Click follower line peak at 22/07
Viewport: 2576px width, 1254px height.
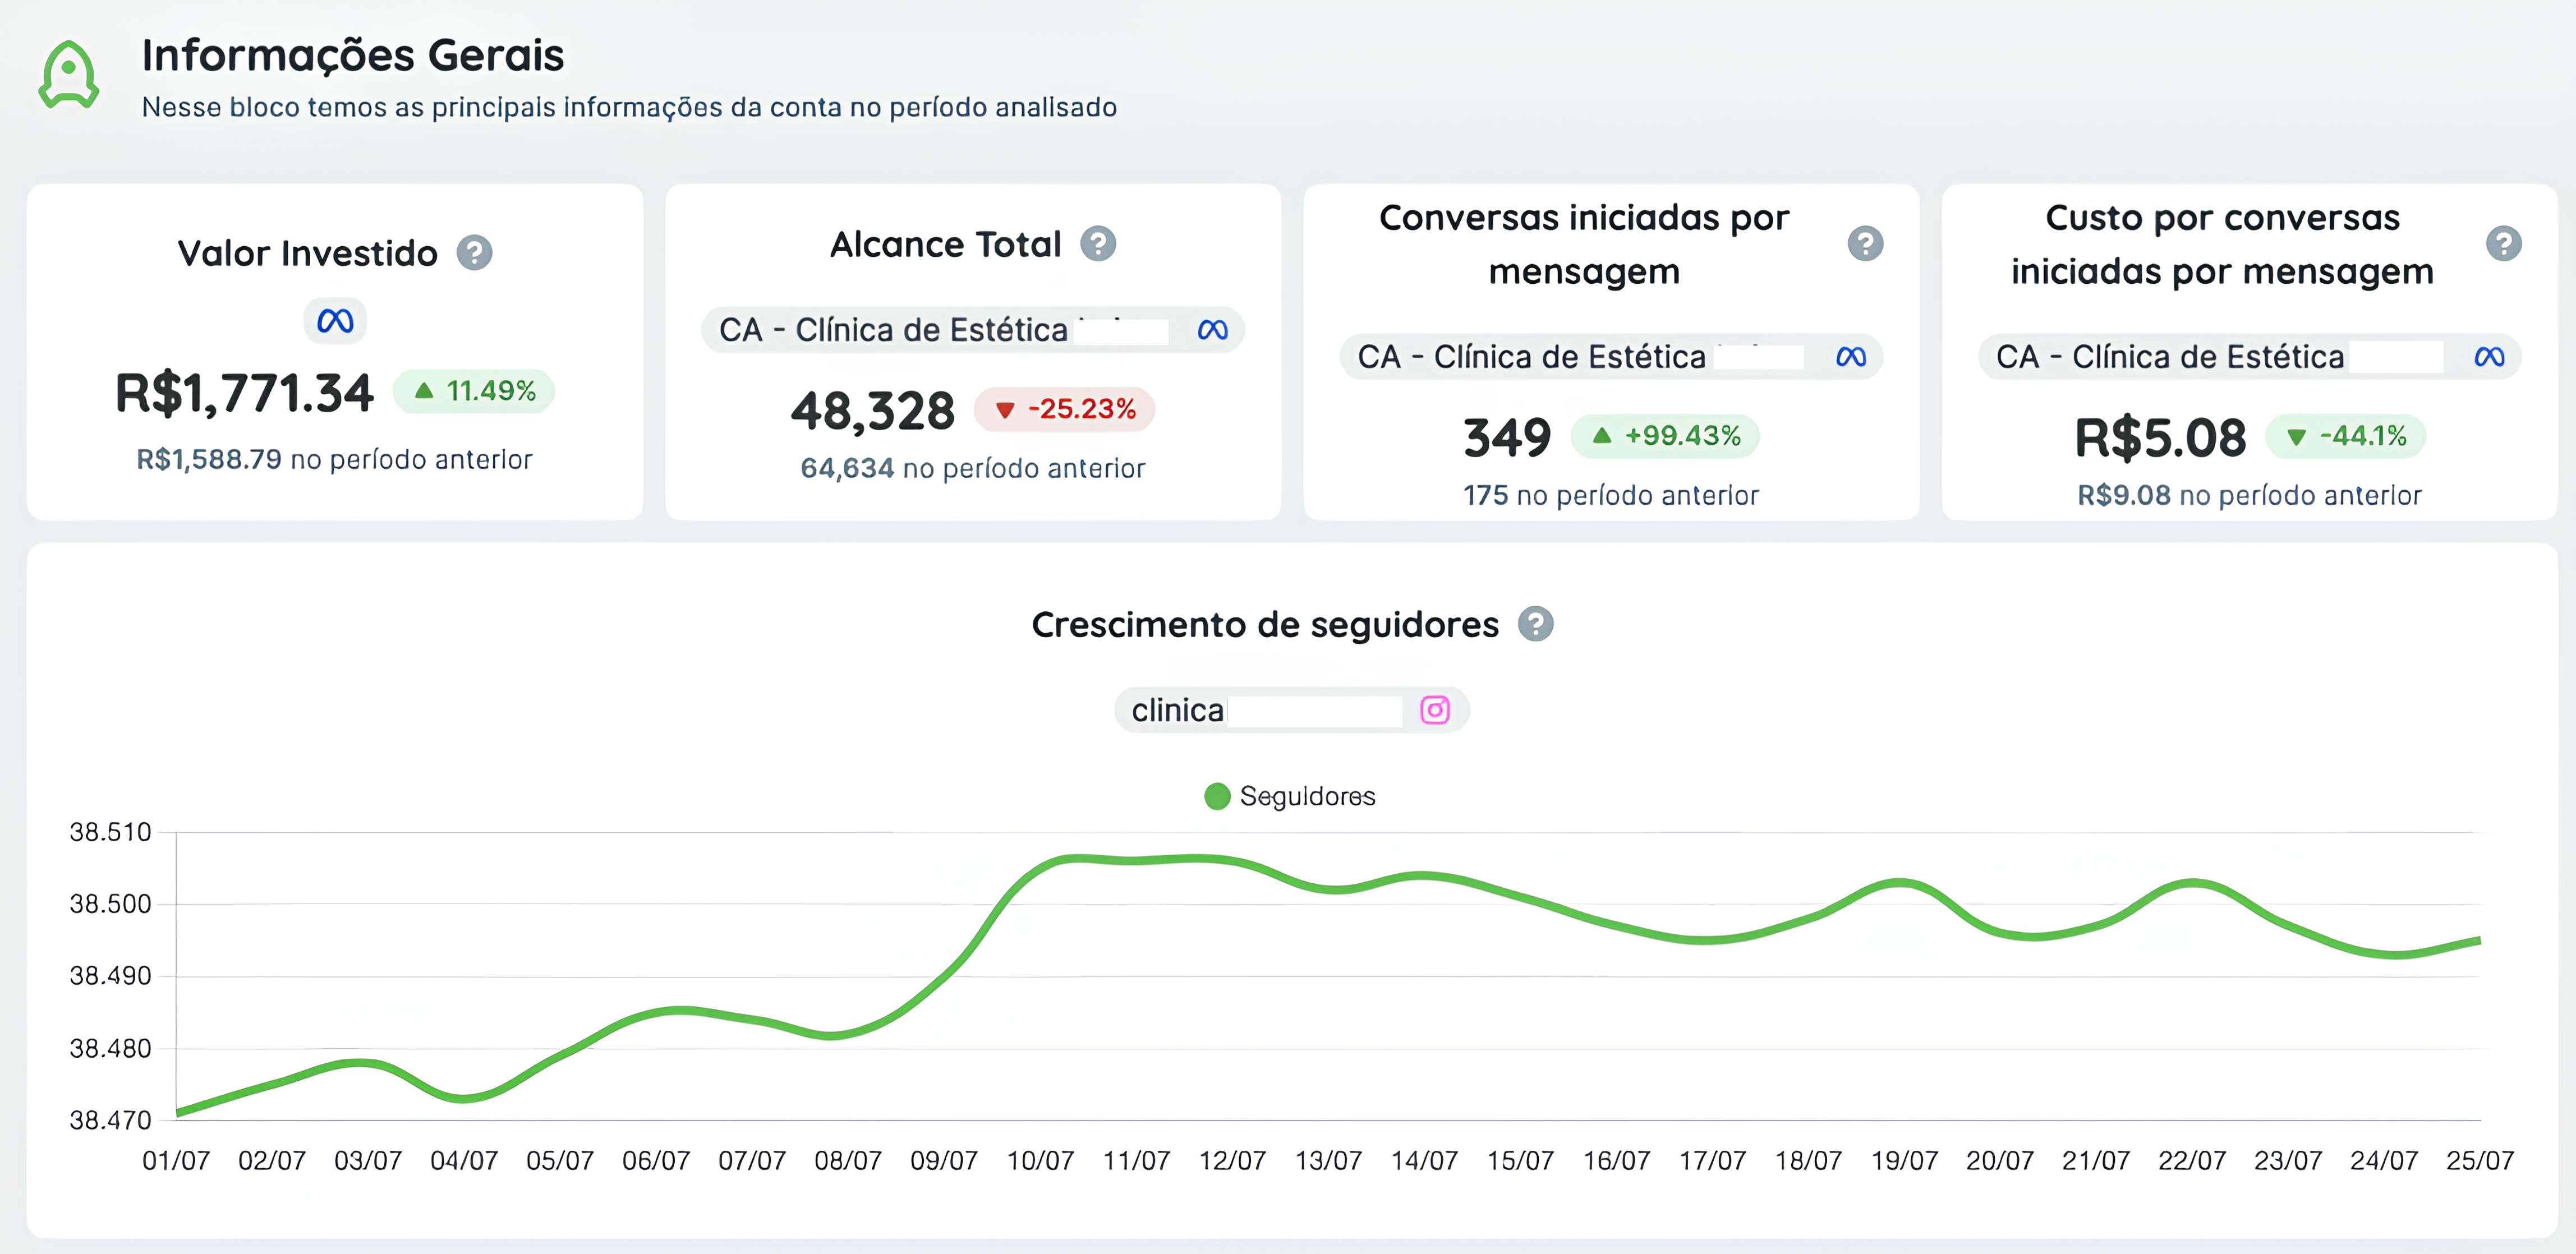click(x=2192, y=883)
